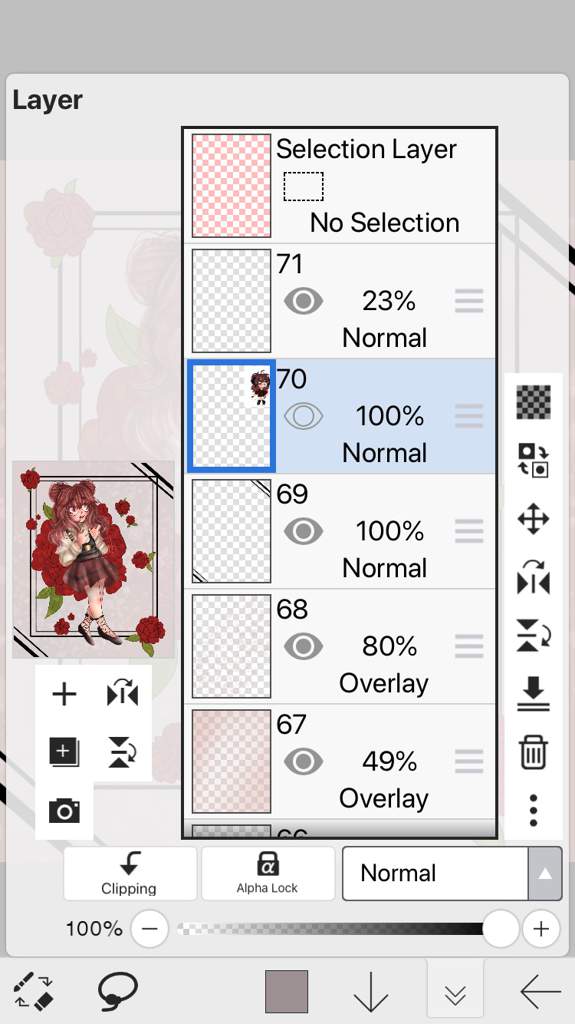The width and height of the screenshot is (575, 1024).
Task: Show layer 70 using eye icon
Action: (x=303, y=416)
